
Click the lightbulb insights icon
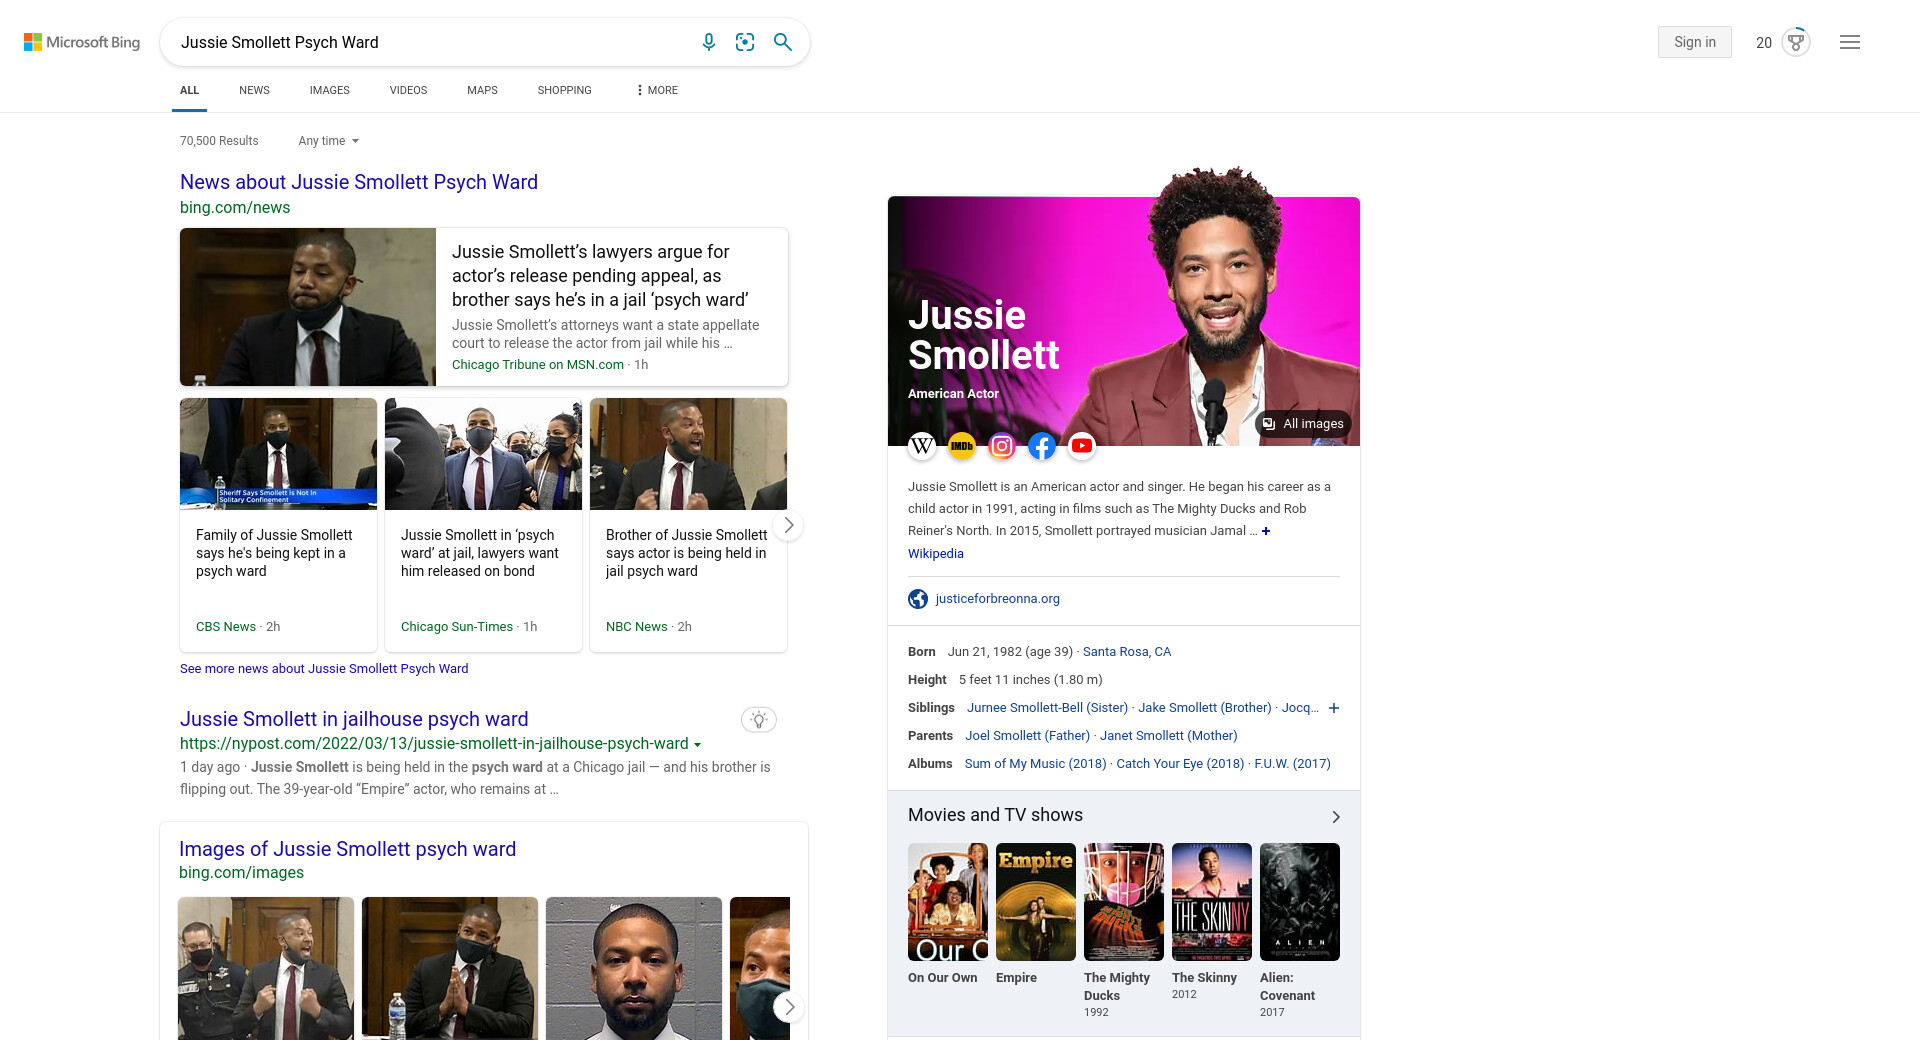point(759,719)
